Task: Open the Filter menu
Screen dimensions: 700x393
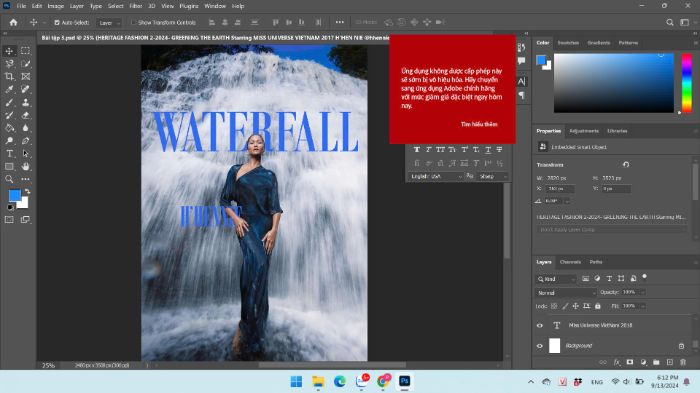Action: point(135,6)
